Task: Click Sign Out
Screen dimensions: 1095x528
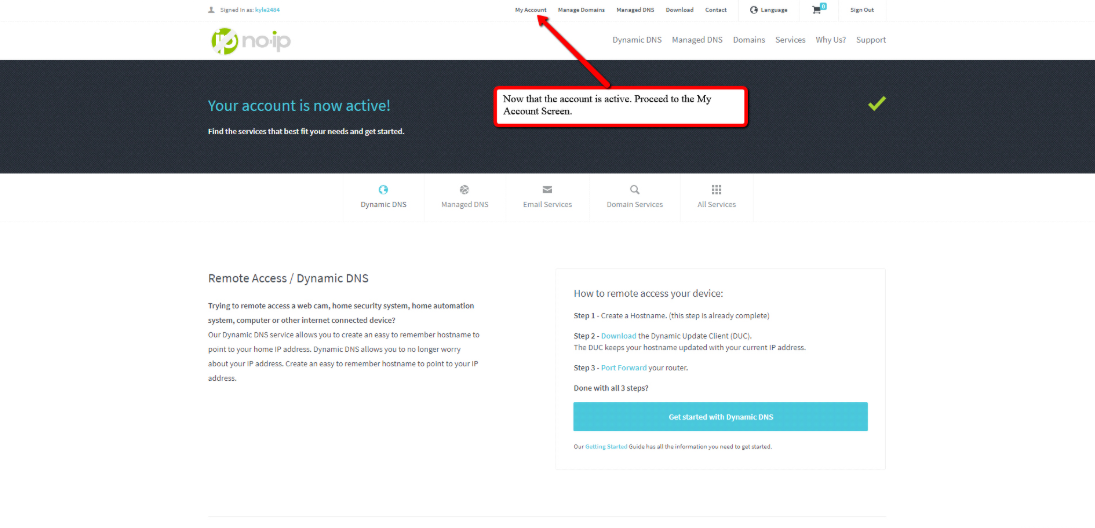Action: [x=861, y=10]
